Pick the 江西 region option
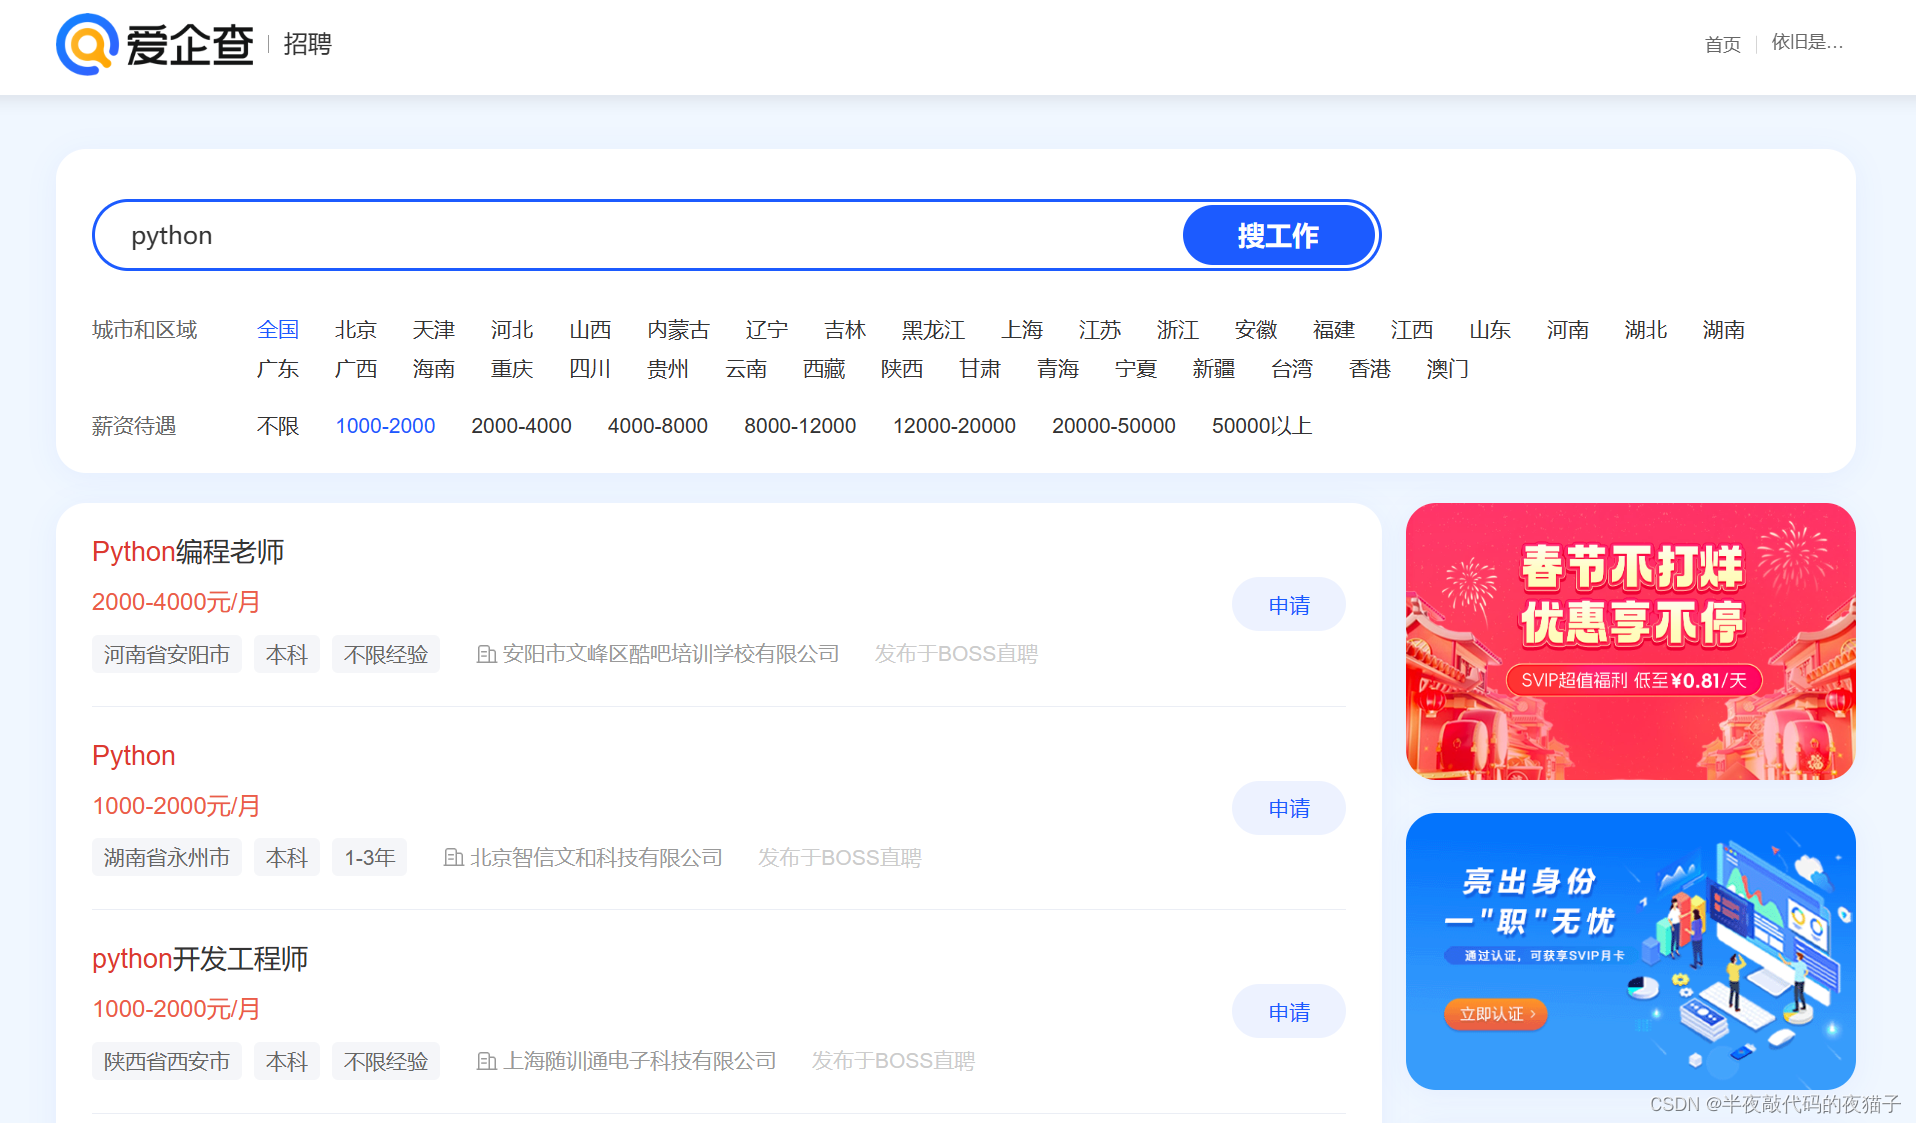The width and height of the screenshot is (1916, 1123). (x=1412, y=330)
